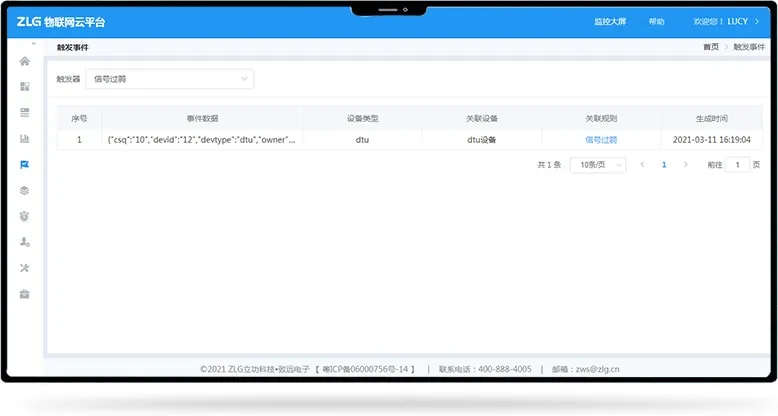Viewport: 778px width, 416px height.
Task: Click the next page arrow in pagination
Action: (685, 165)
